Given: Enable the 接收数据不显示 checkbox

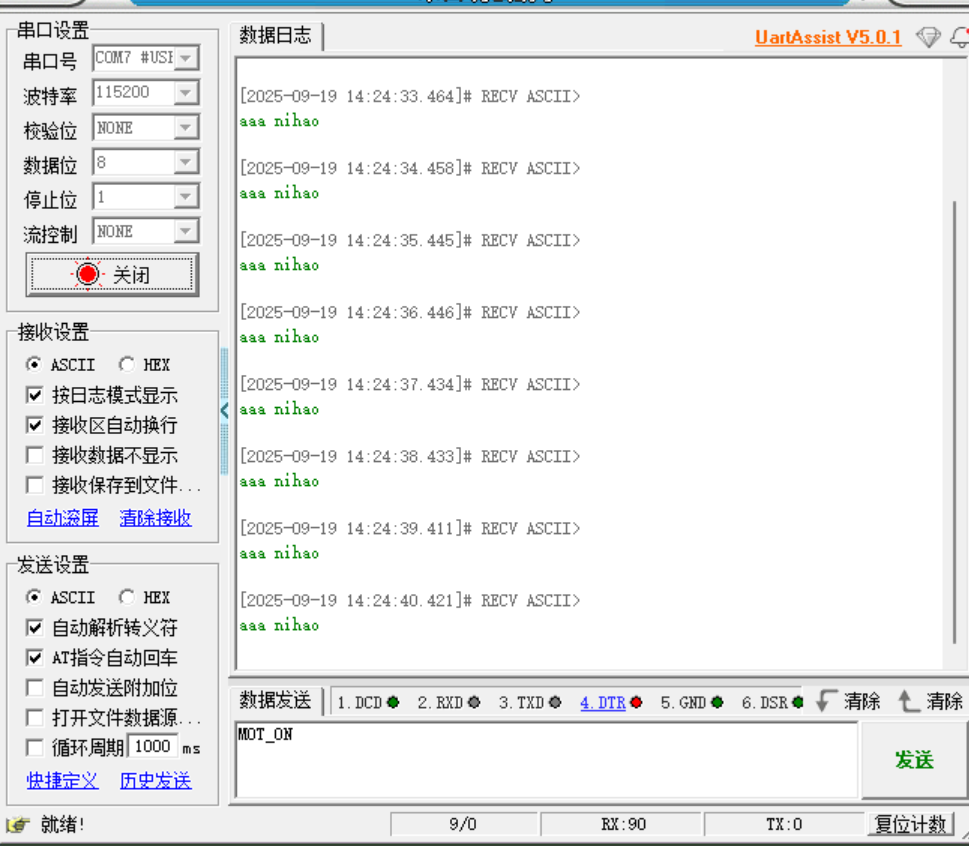Looking at the screenshot, I should pyautogui.click(x=35, y=454).
